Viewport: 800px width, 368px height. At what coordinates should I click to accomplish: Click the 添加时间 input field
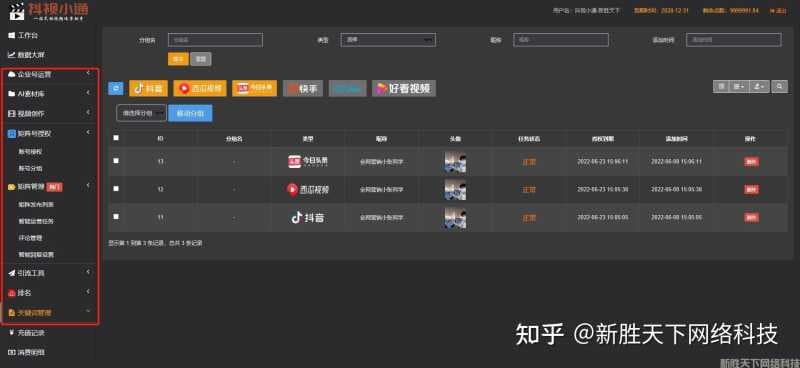(x=734, y=40)
